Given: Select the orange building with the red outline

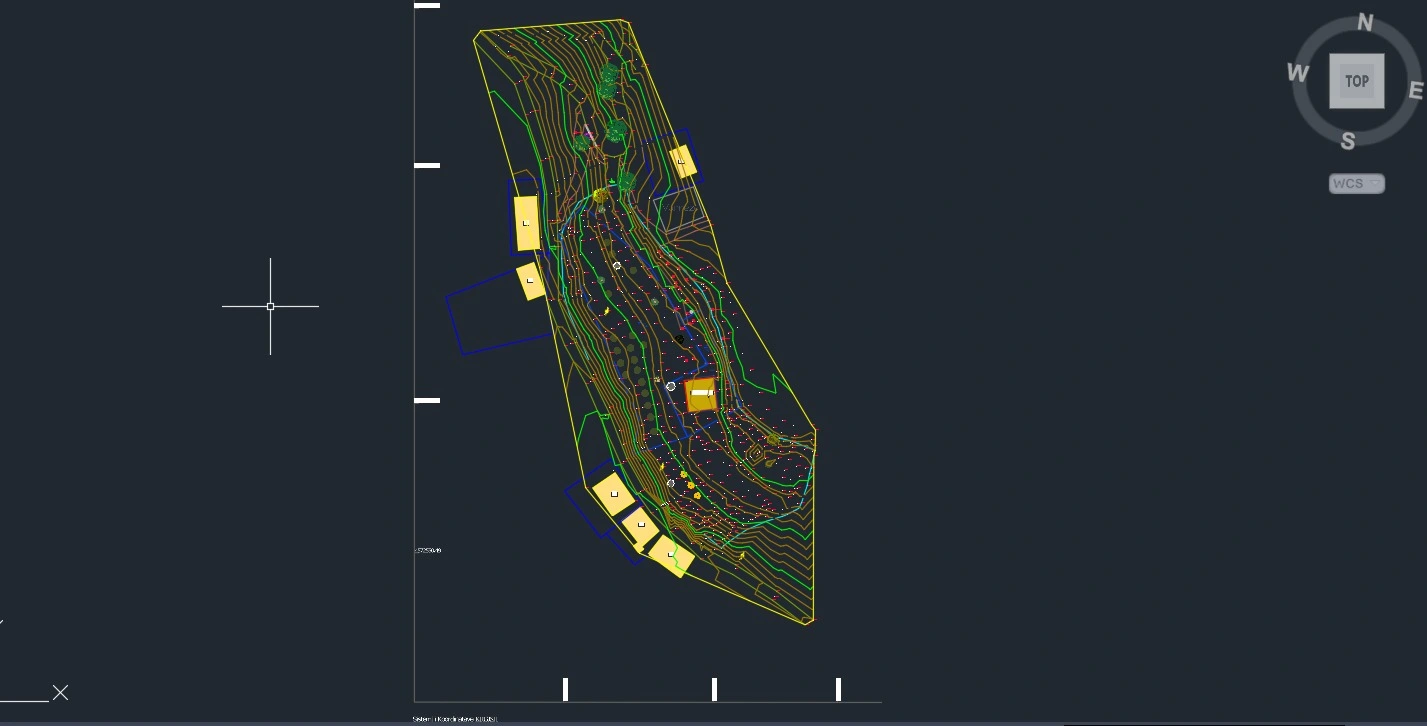Looking at the screenshot, I should coord(701,394).
